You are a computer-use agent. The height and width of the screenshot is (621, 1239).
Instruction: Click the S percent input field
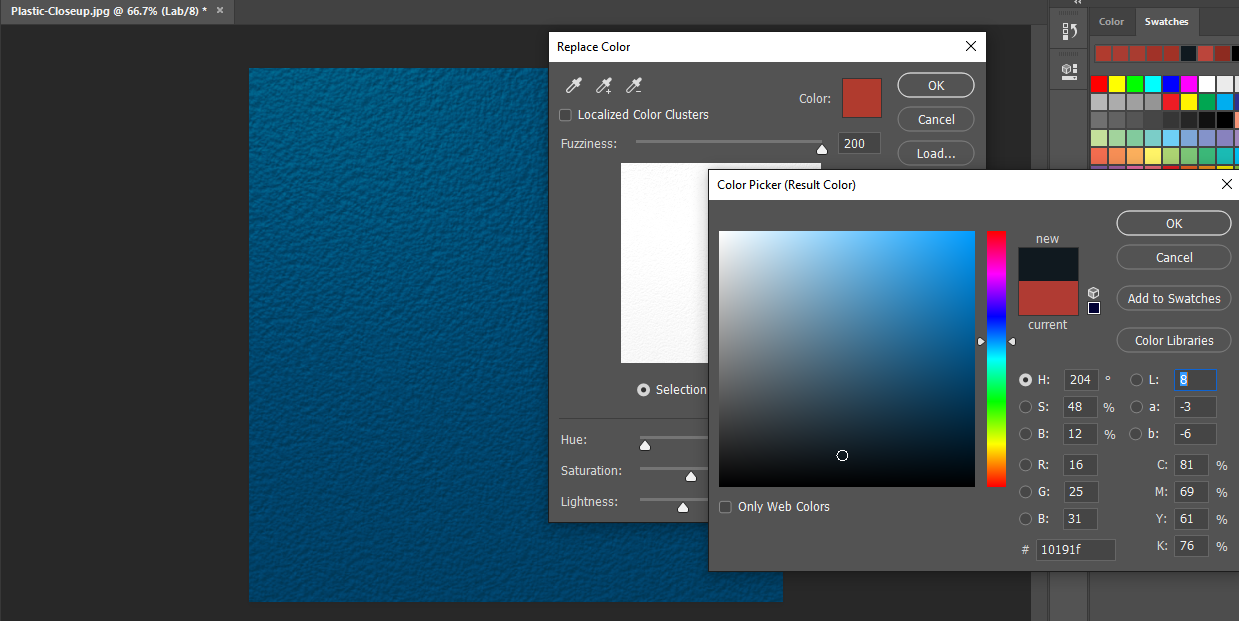[1081, 407]
